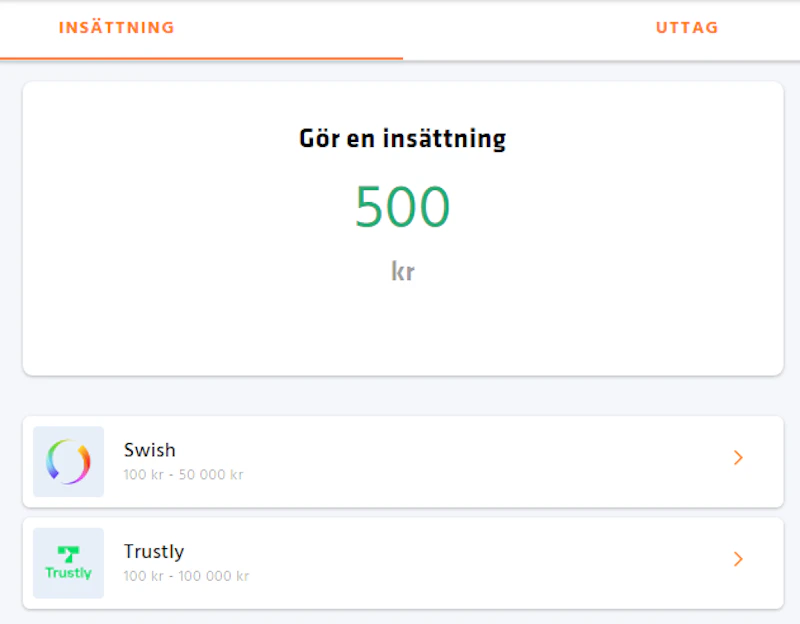Click Swish limit text 100 kr - 50 000 kr
This screenshot has width=800, height=624.
[x=183, y=475]
